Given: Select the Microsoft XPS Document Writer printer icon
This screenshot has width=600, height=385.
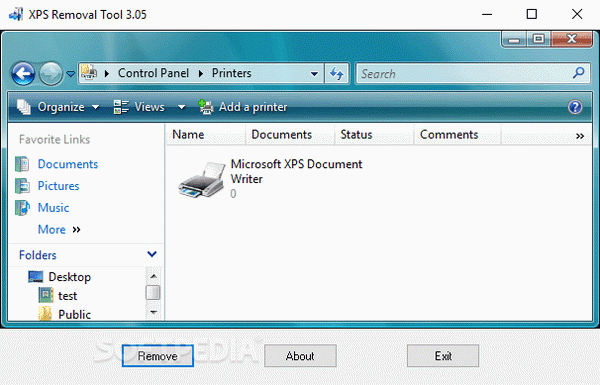Looking at the screenshot, I should pos(202,179).
